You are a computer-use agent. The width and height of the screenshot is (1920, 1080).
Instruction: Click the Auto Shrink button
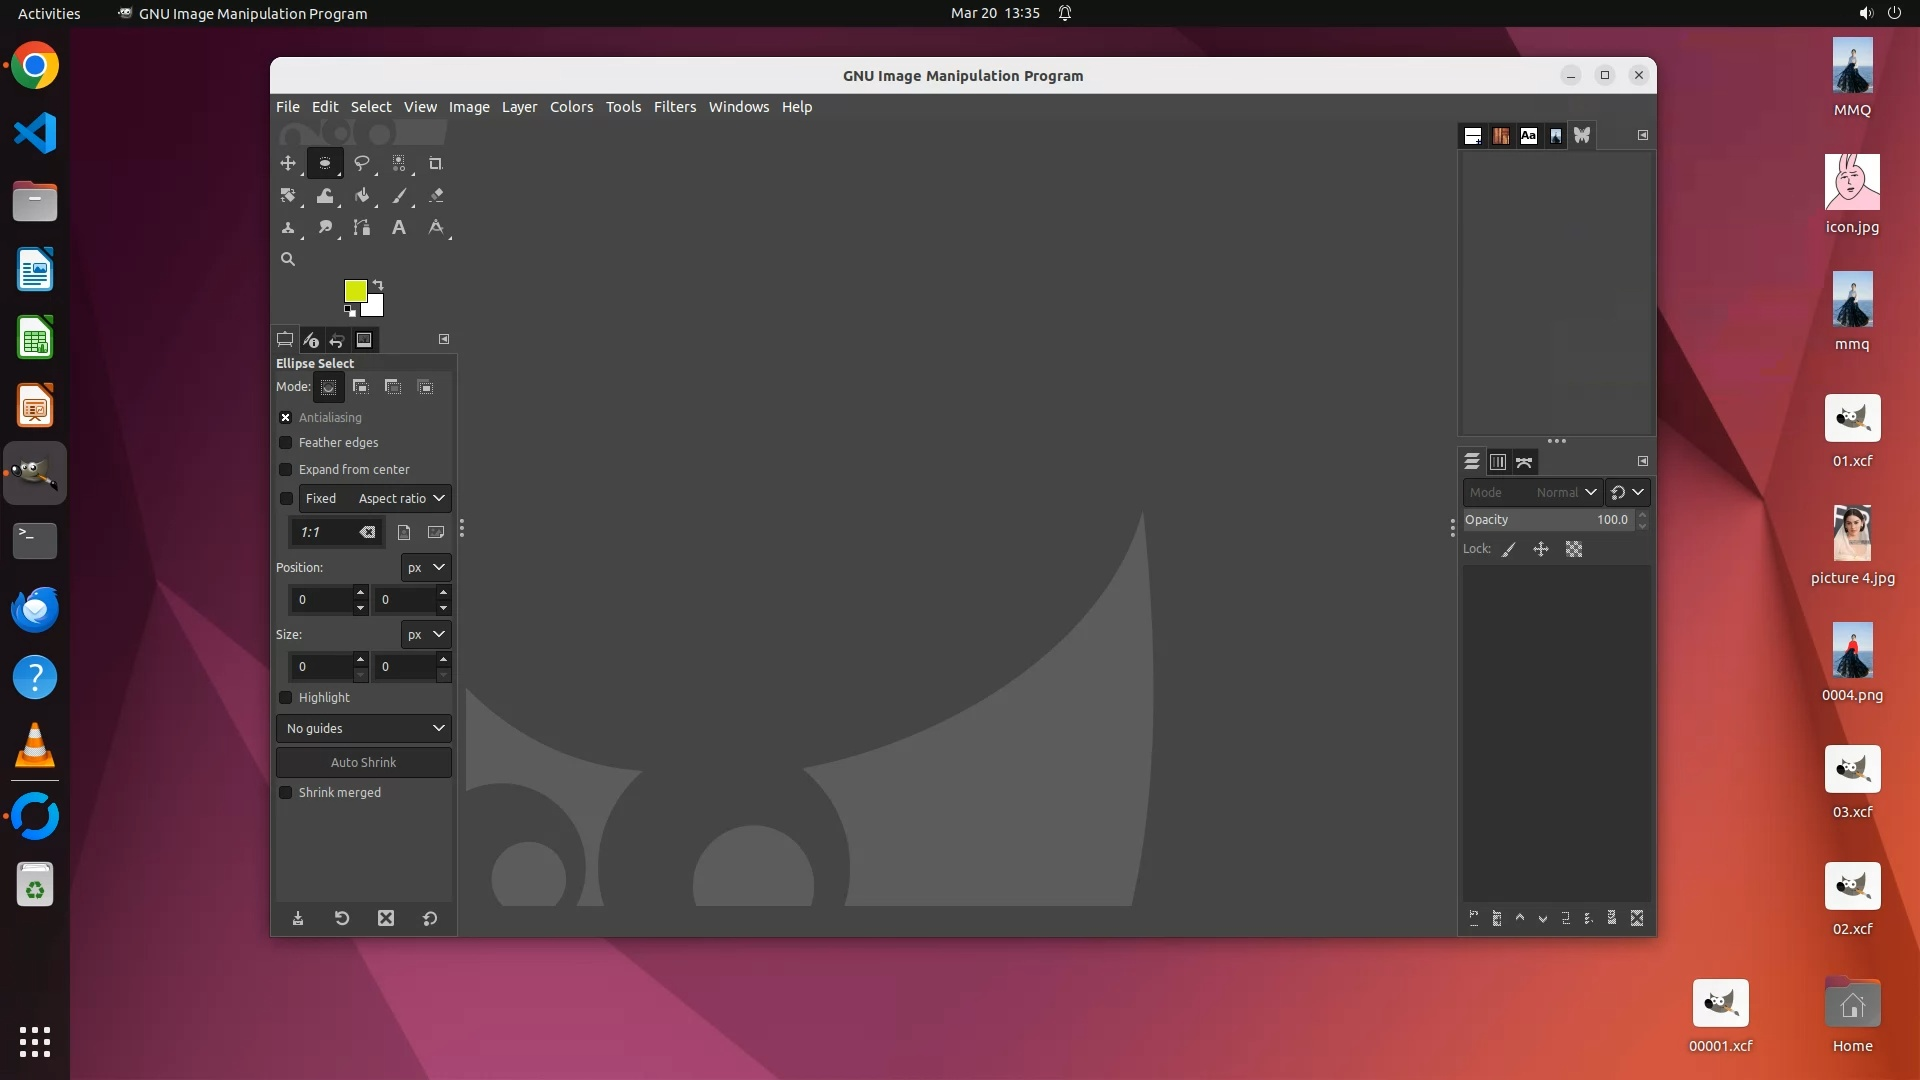[x=364, y=763]
